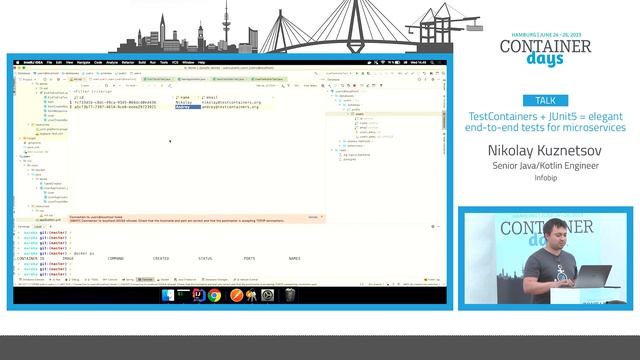Open the Spotlight search in menu bar
The width and height of the screenshot is (640, 360).
click(x=431, y=62)
